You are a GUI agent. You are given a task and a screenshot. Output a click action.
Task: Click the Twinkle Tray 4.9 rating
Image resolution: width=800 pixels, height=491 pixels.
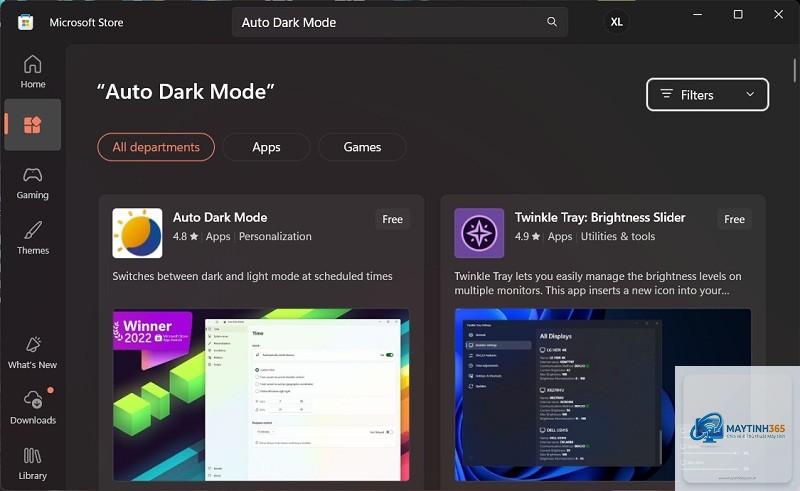click(x=527, y=236)
